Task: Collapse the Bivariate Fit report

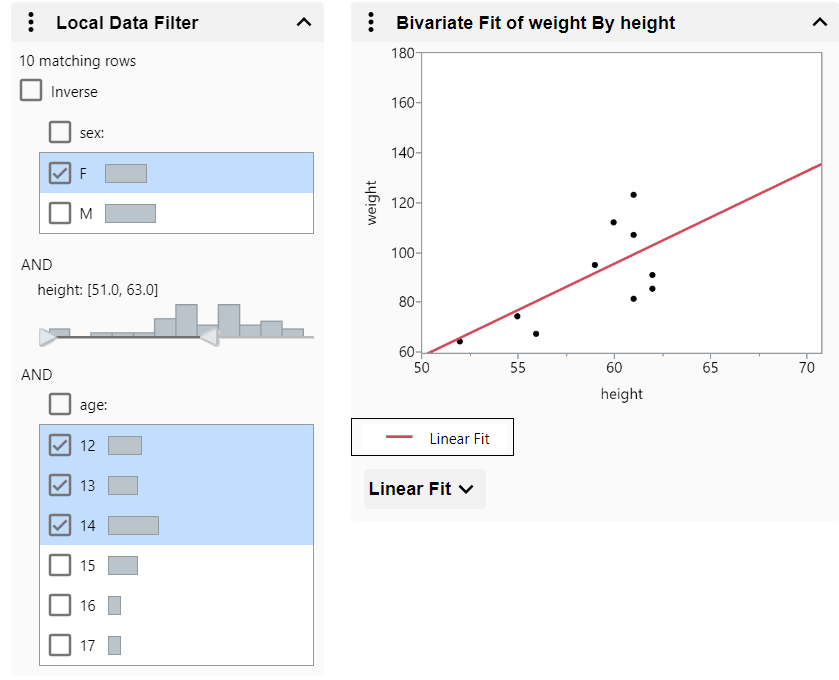Action: [820, 22]
